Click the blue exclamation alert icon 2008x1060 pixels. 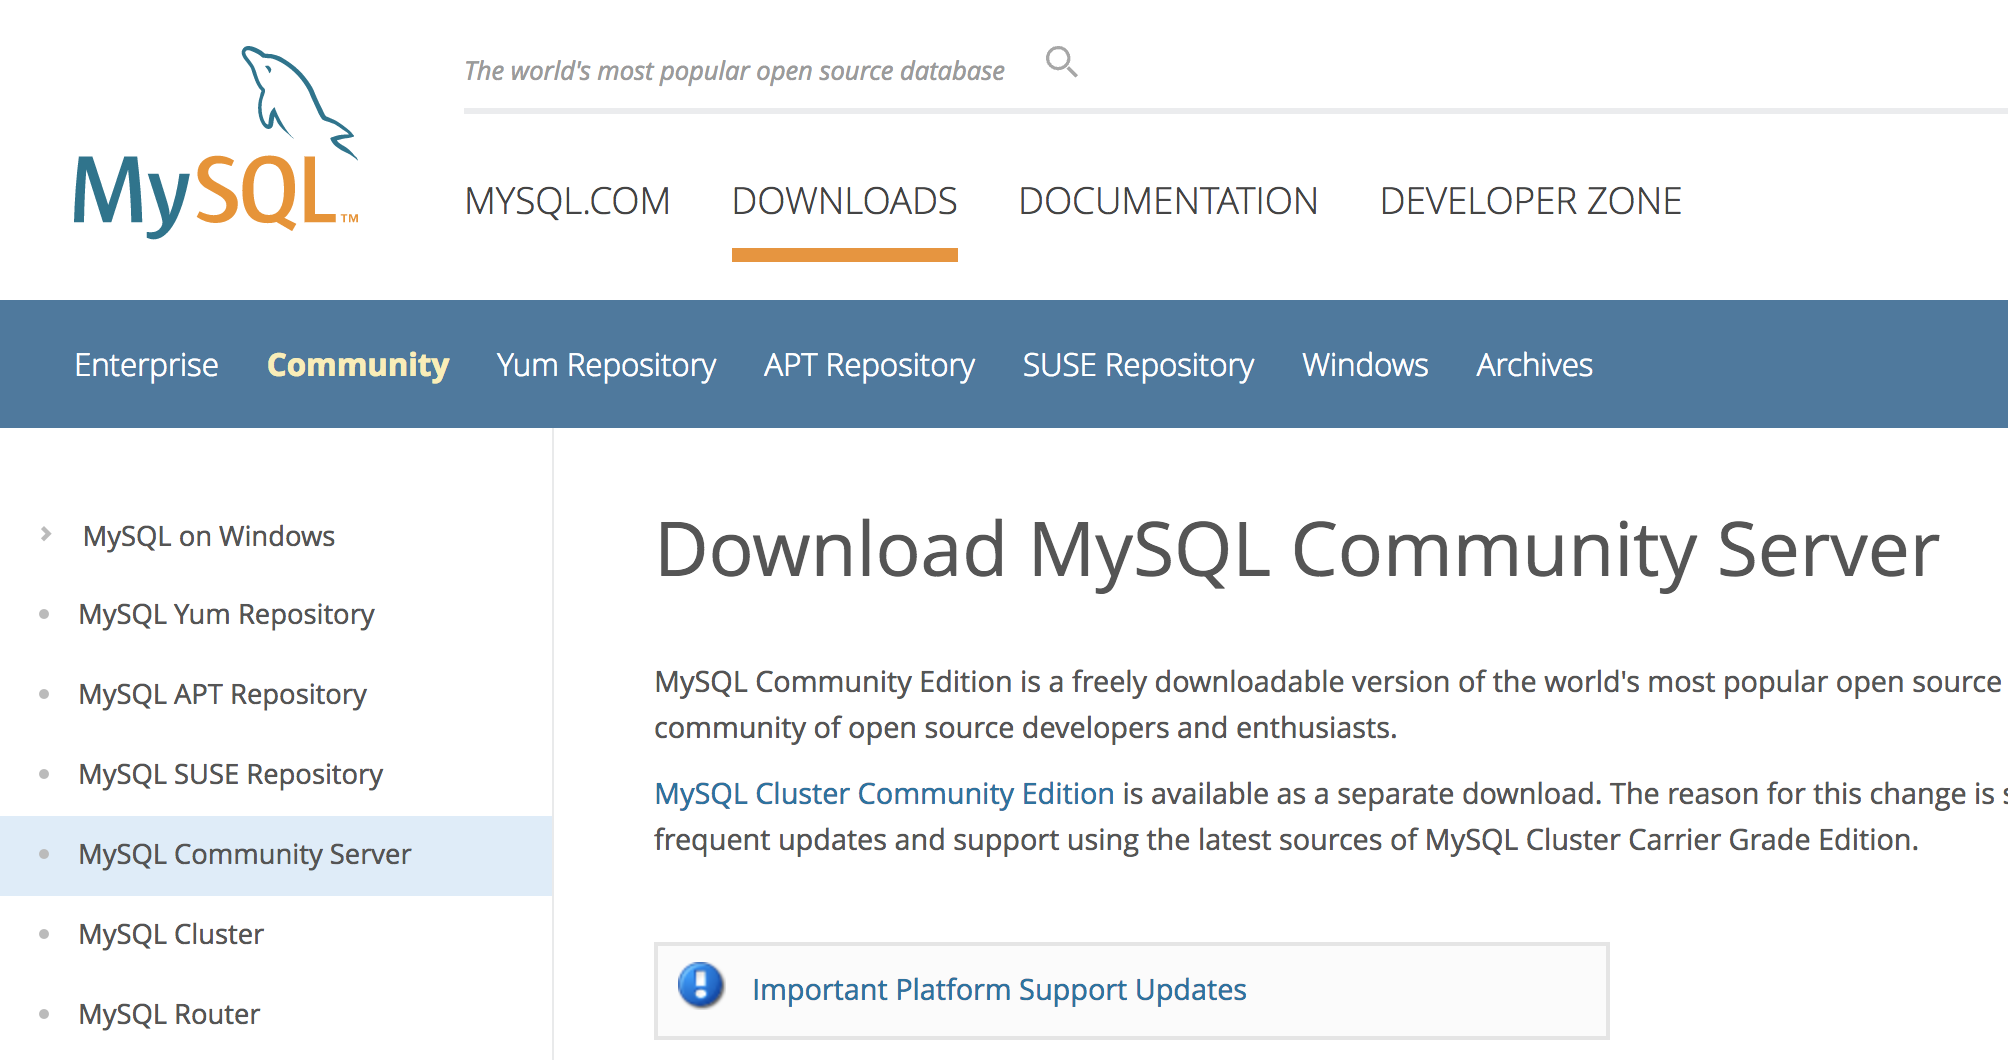701,985
